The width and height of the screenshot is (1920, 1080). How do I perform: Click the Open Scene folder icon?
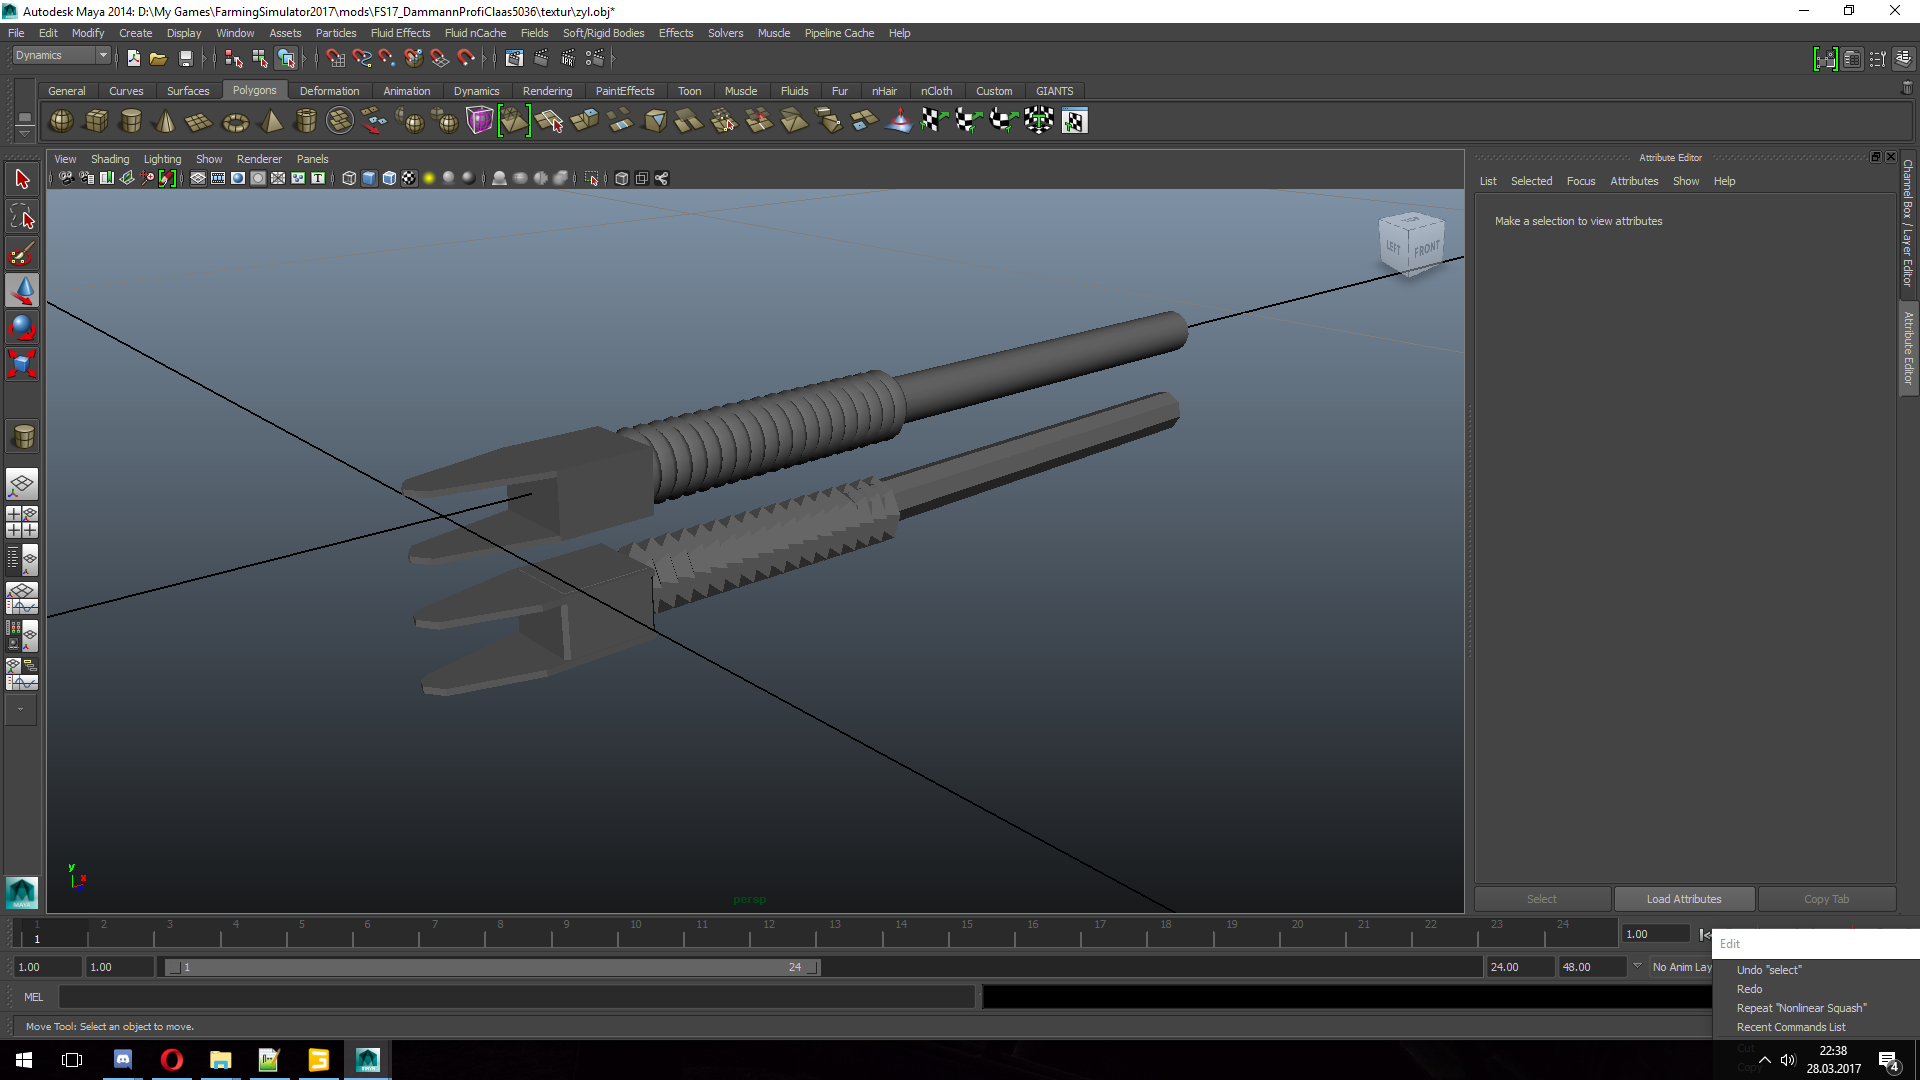click(158, 59)
